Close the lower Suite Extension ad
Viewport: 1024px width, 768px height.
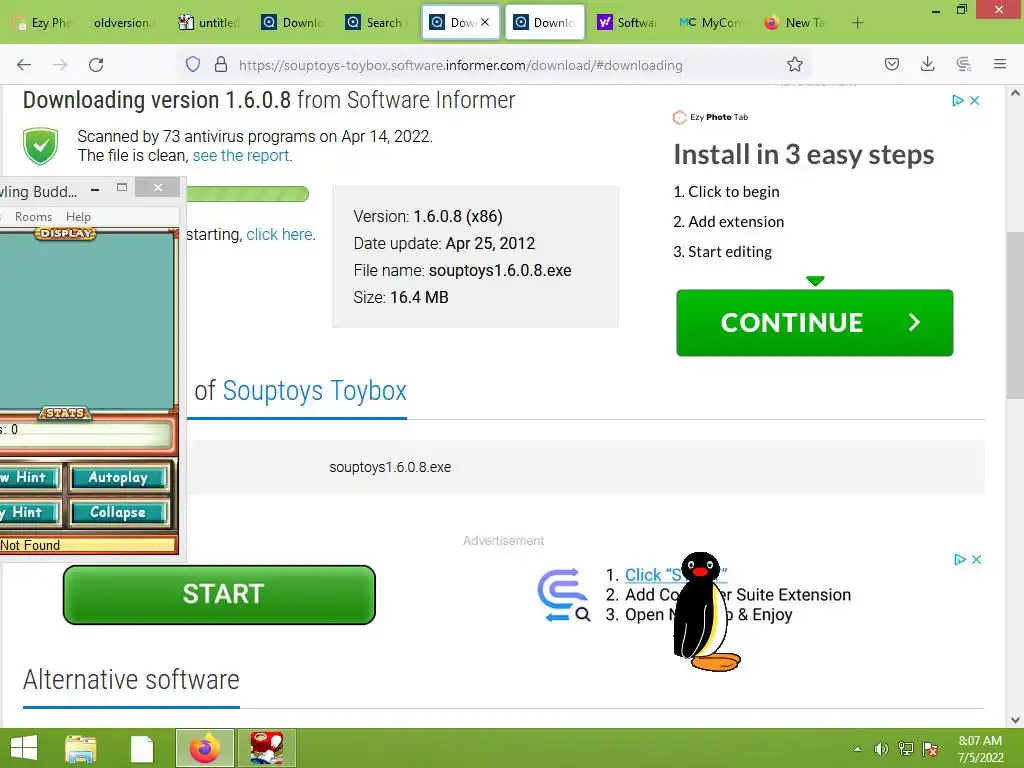976,560
